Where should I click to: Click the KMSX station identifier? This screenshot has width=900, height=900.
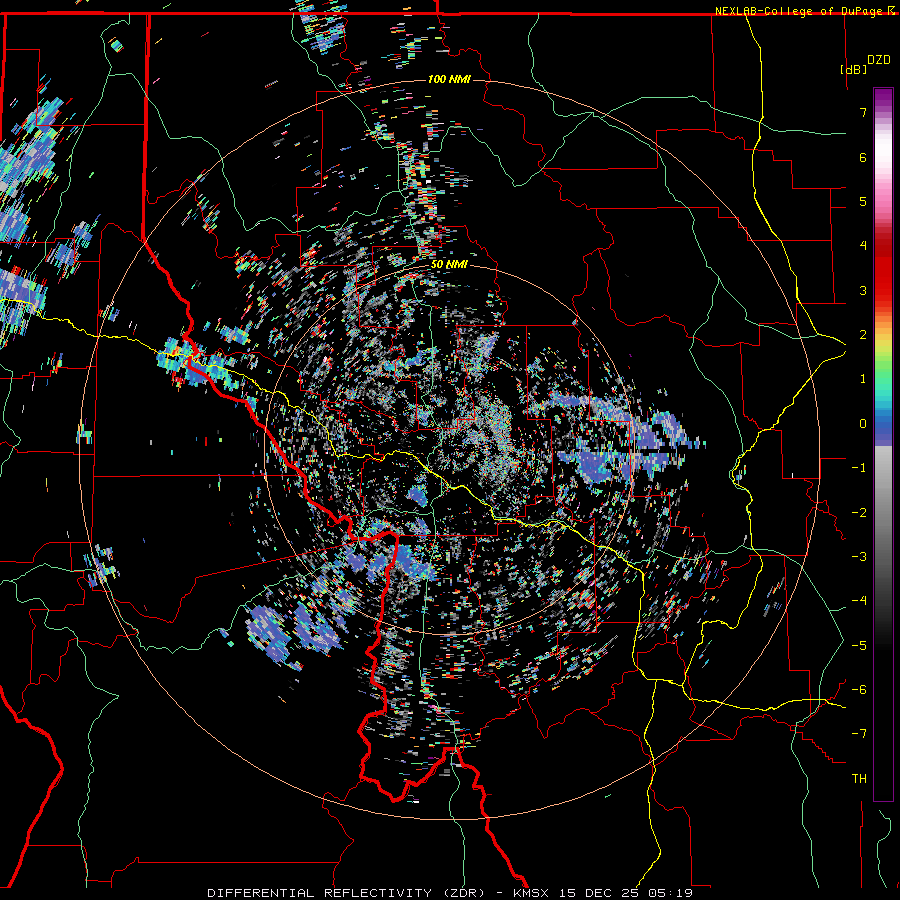(532, 893)
